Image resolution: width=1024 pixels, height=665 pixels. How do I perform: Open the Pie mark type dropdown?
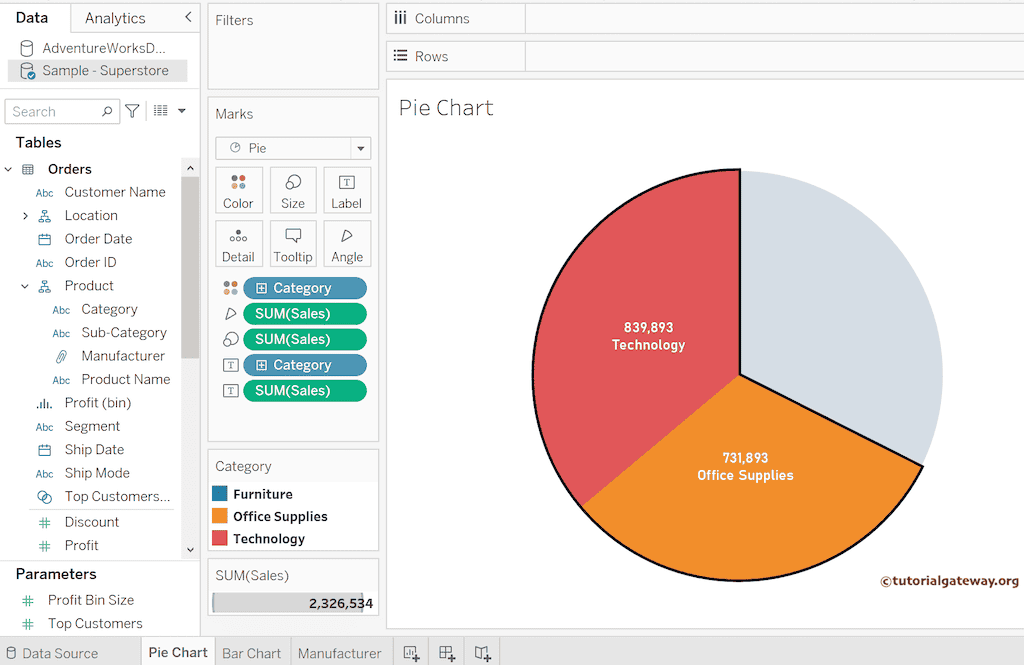(360, 148)
